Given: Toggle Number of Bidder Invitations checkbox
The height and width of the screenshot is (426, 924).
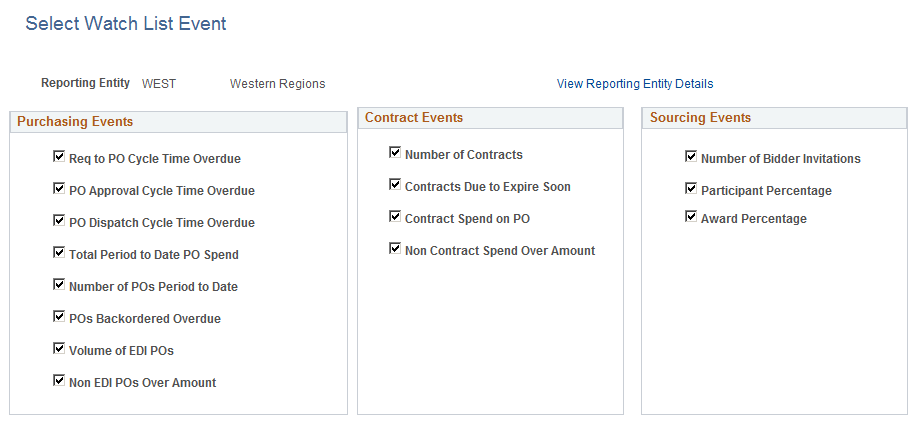Looking at the screenshot, I should 691,157.
